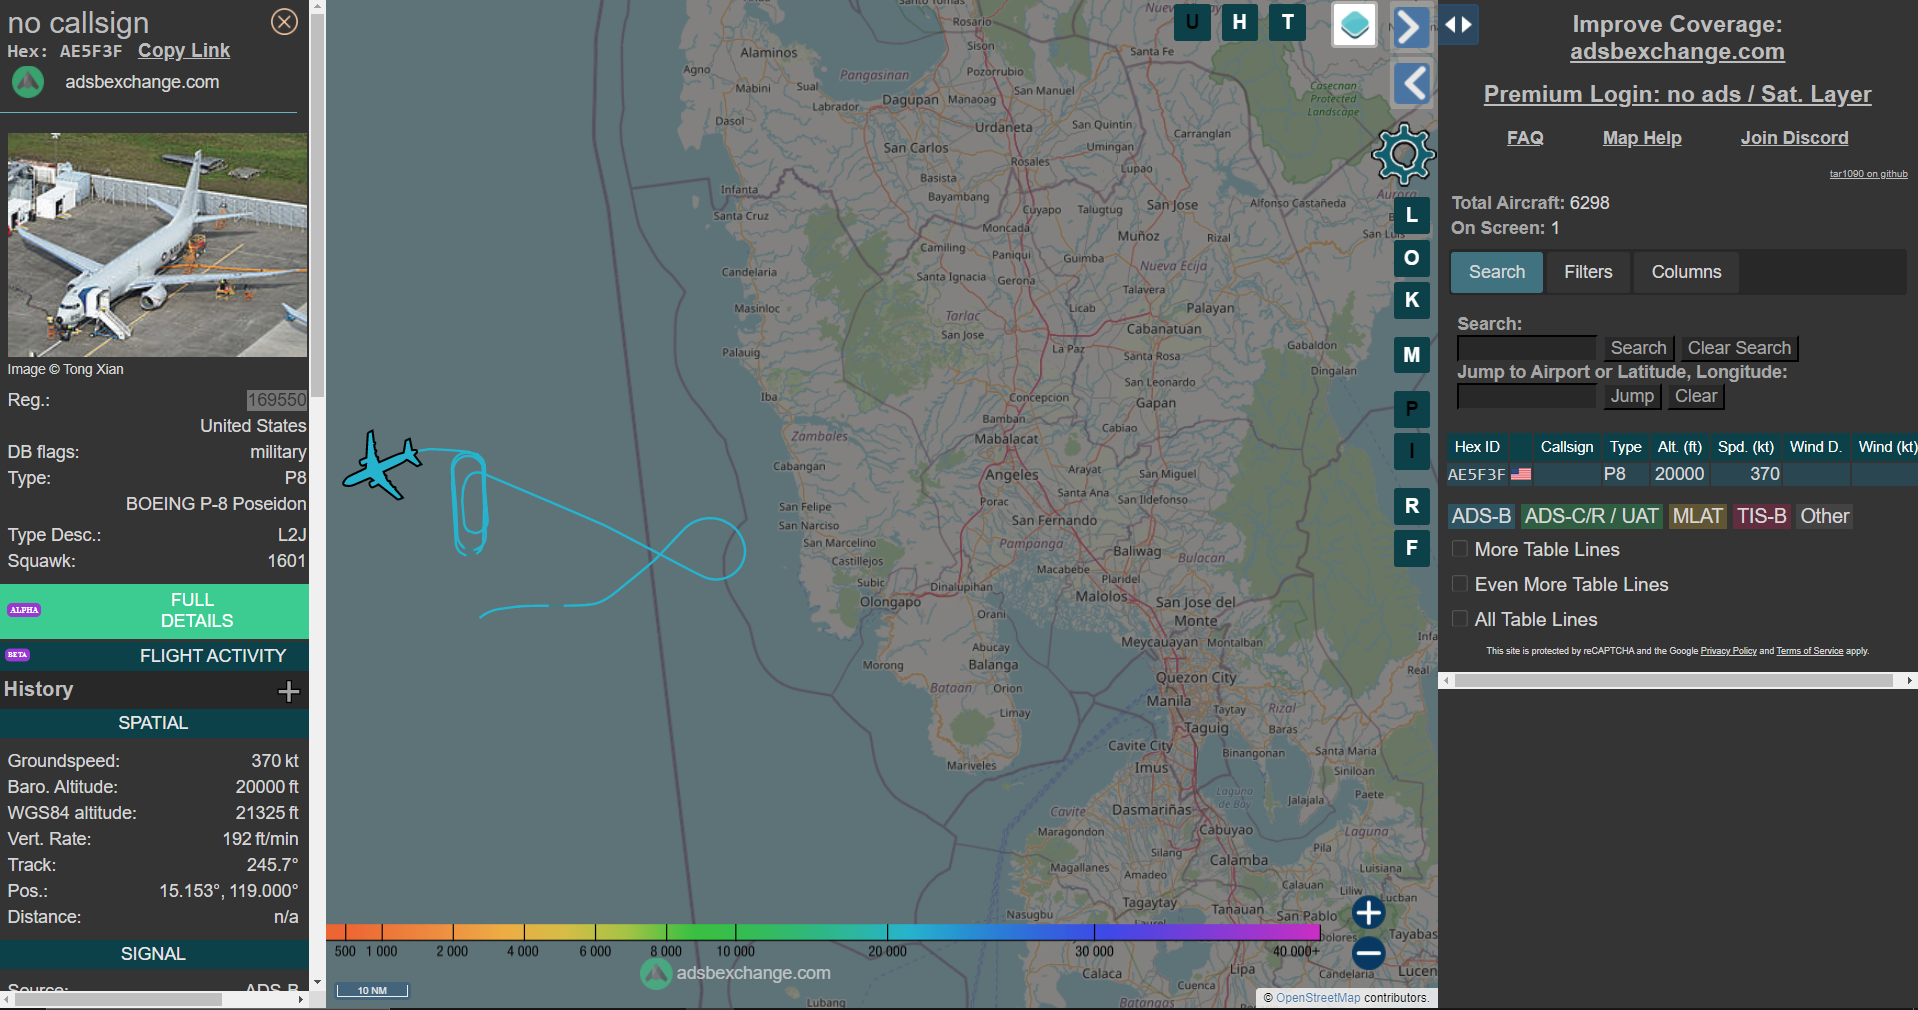Click the Clear Search button
The height and width of the screenshot is (1010, 1918).
coord(1739,348)
